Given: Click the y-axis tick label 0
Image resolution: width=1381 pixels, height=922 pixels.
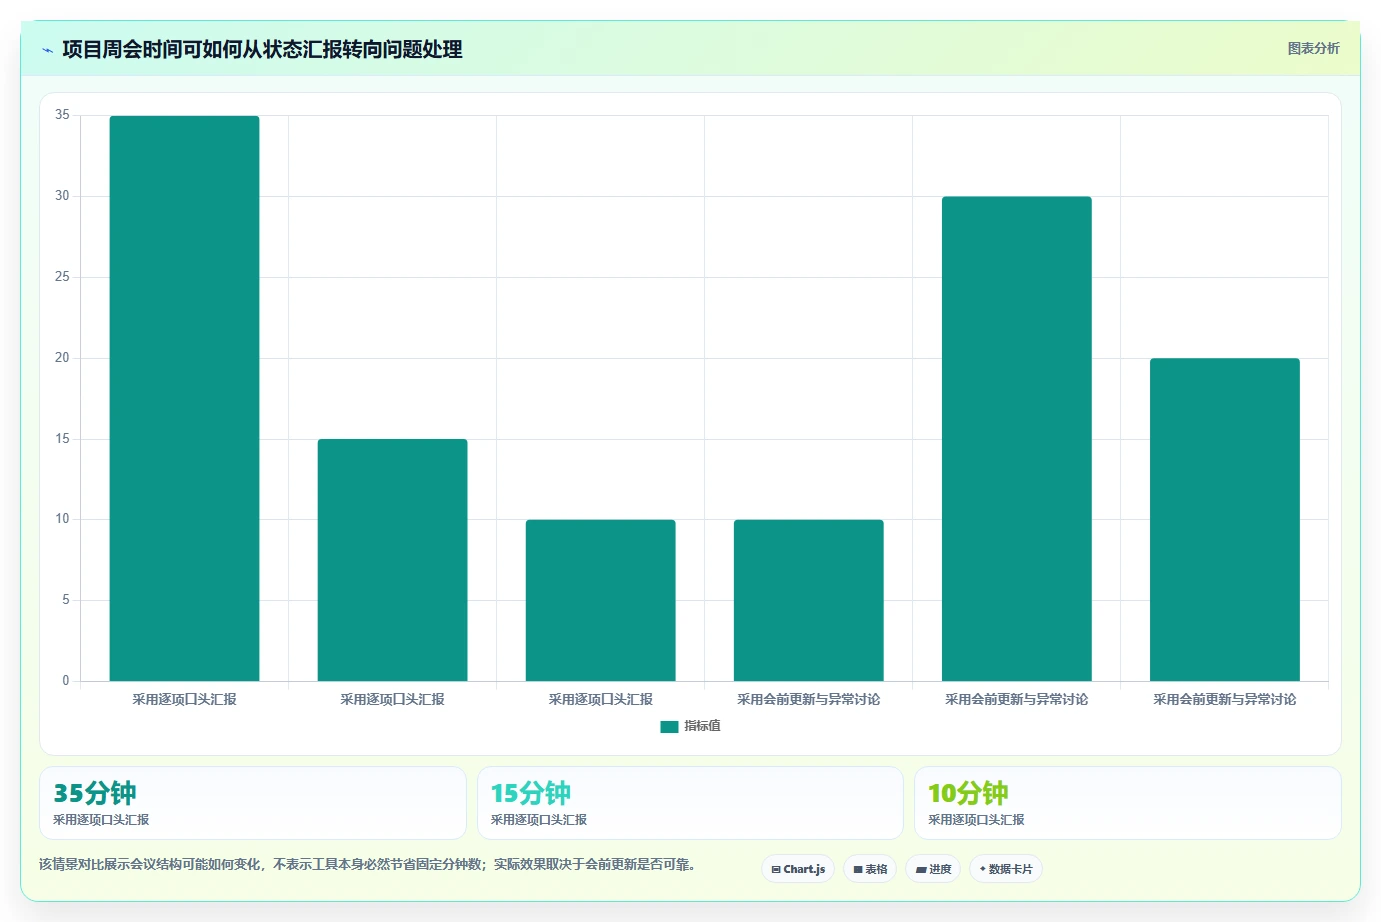Looking at the screenshot, I should click(66, 681).
